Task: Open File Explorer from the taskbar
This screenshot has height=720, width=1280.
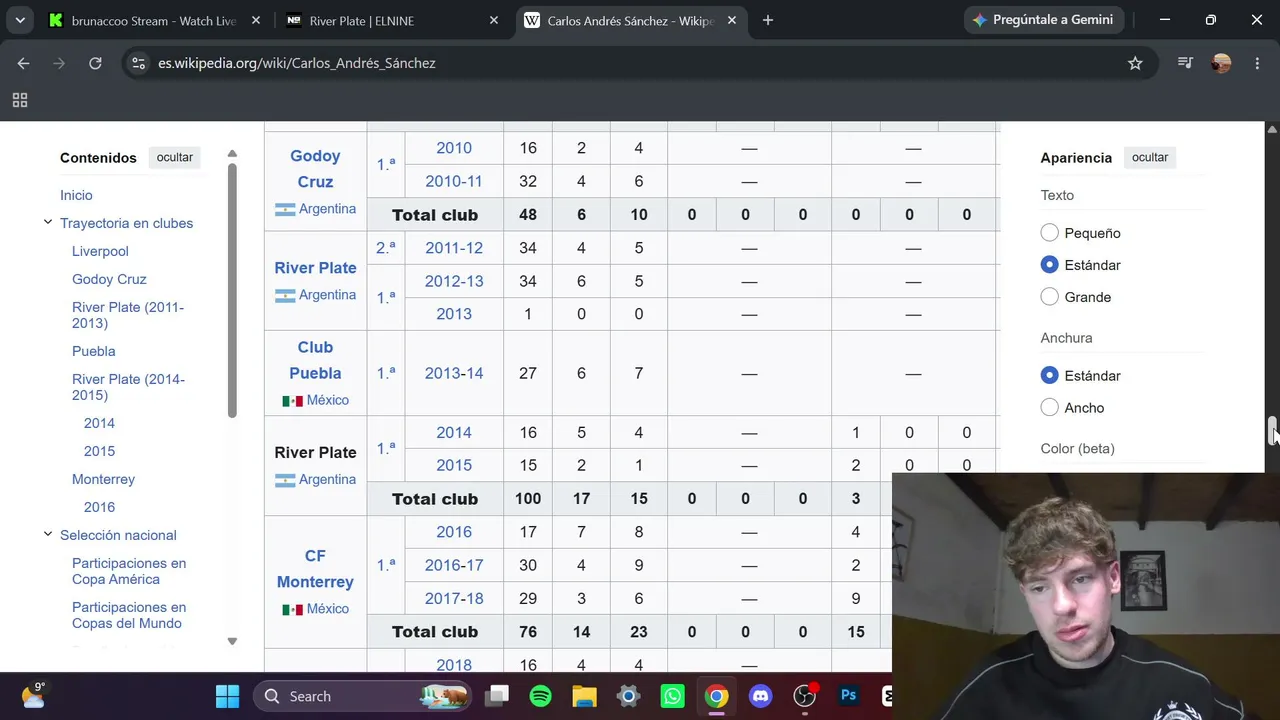Action: click(584, 696)
